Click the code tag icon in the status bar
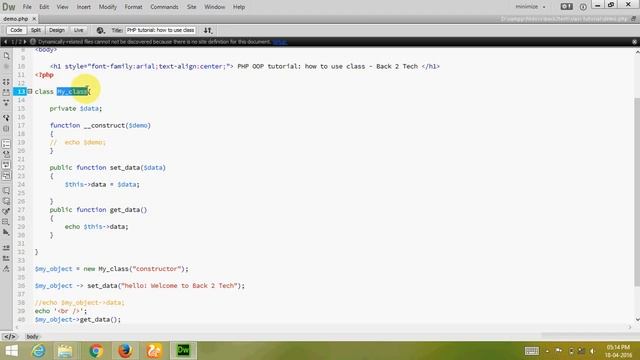This screenshot has height=360, width=640. click(9, 337)
